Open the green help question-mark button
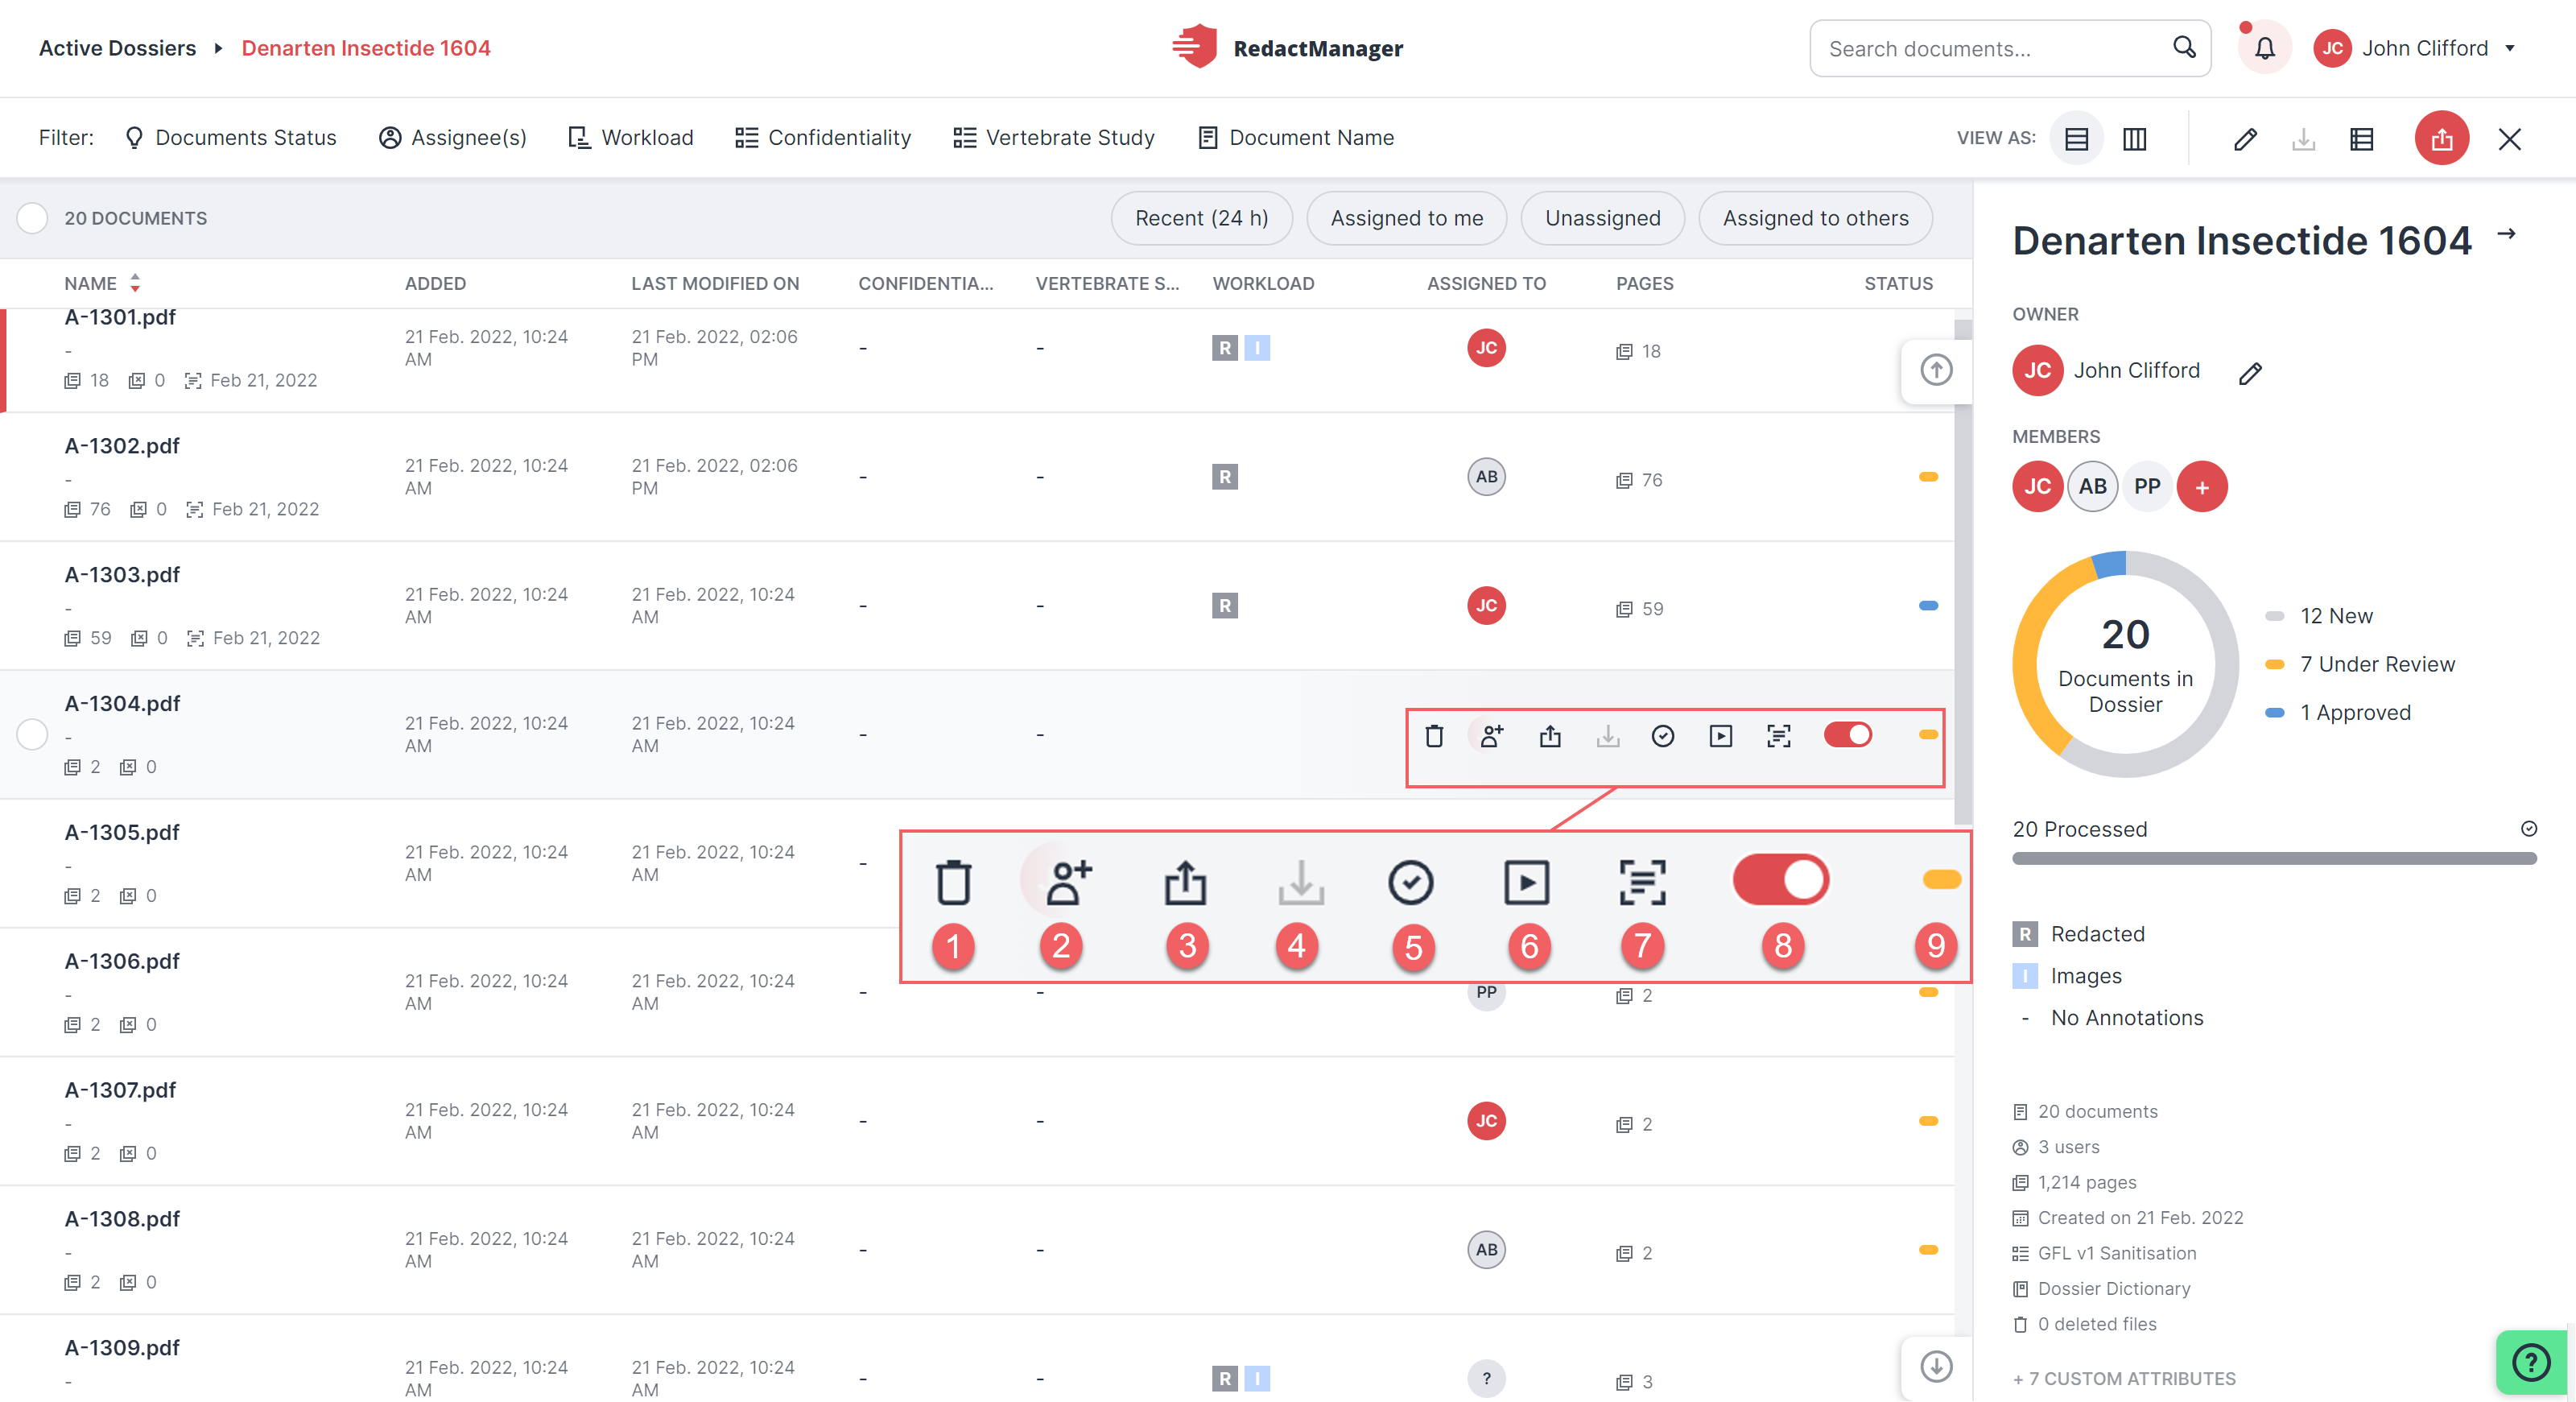2576x1402 pixels. pyautogui.click(x=2531, y=1362)
